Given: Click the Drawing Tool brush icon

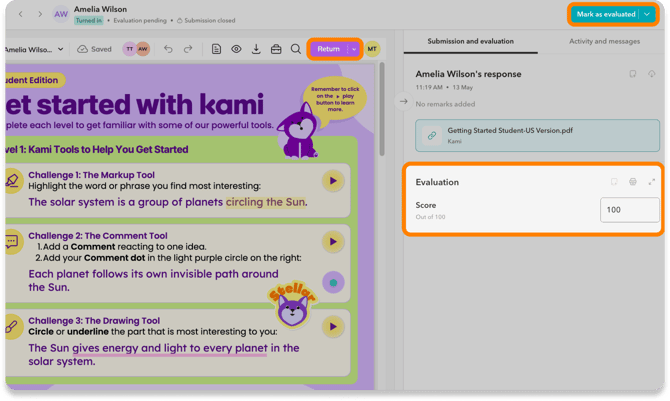Looking at the screenshot, I should (12, 327).
